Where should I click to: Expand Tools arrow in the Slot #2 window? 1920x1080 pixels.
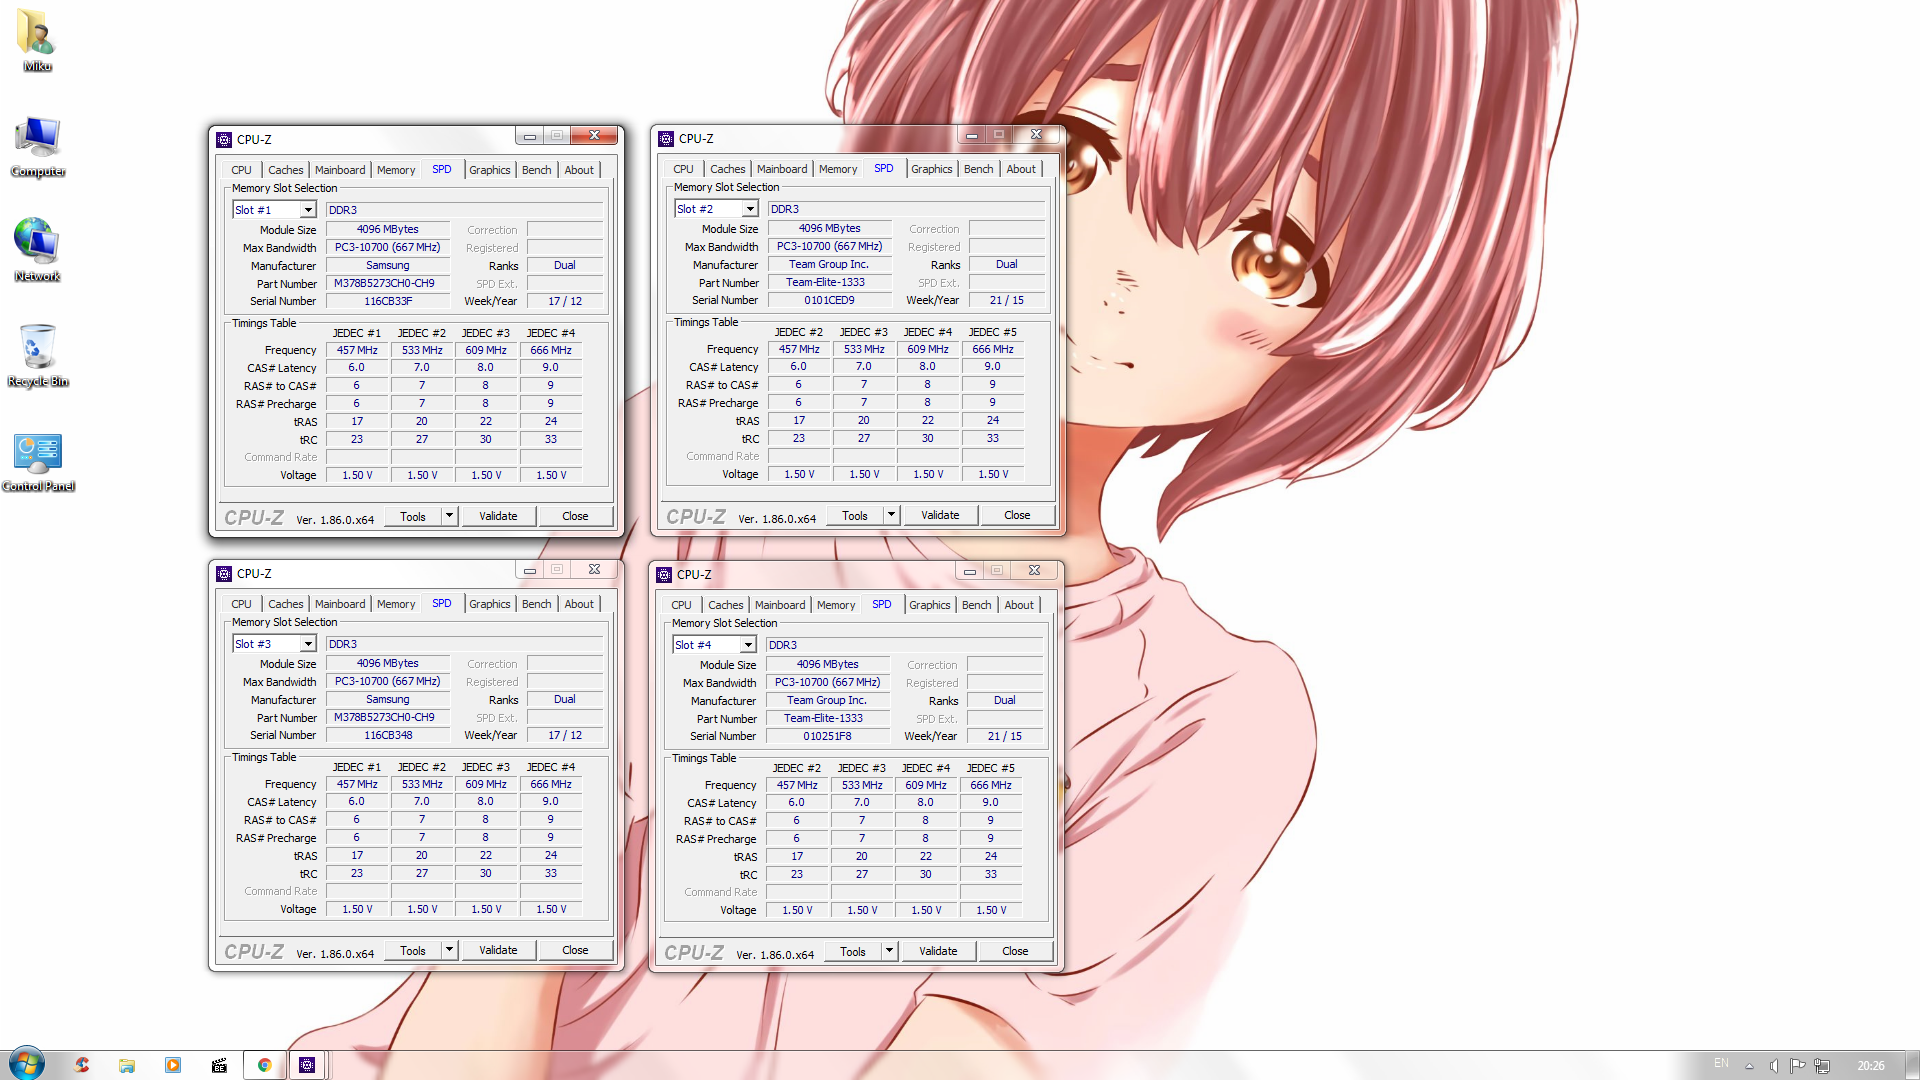point(891,515)
